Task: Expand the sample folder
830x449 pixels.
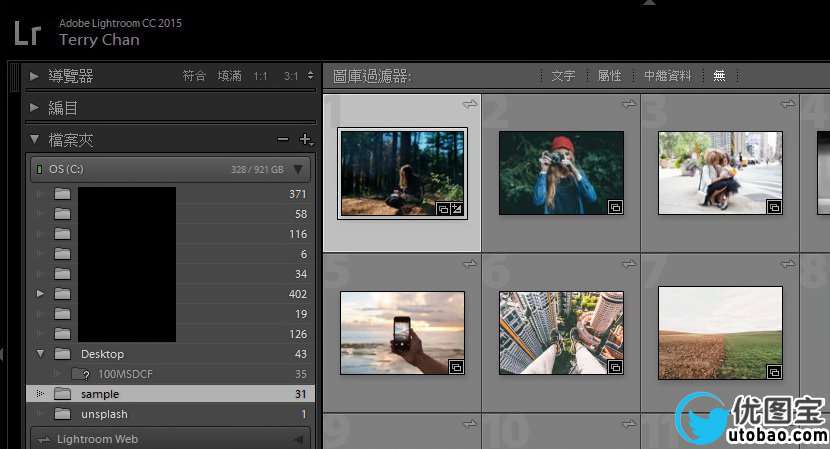Action: click(40, 394)
